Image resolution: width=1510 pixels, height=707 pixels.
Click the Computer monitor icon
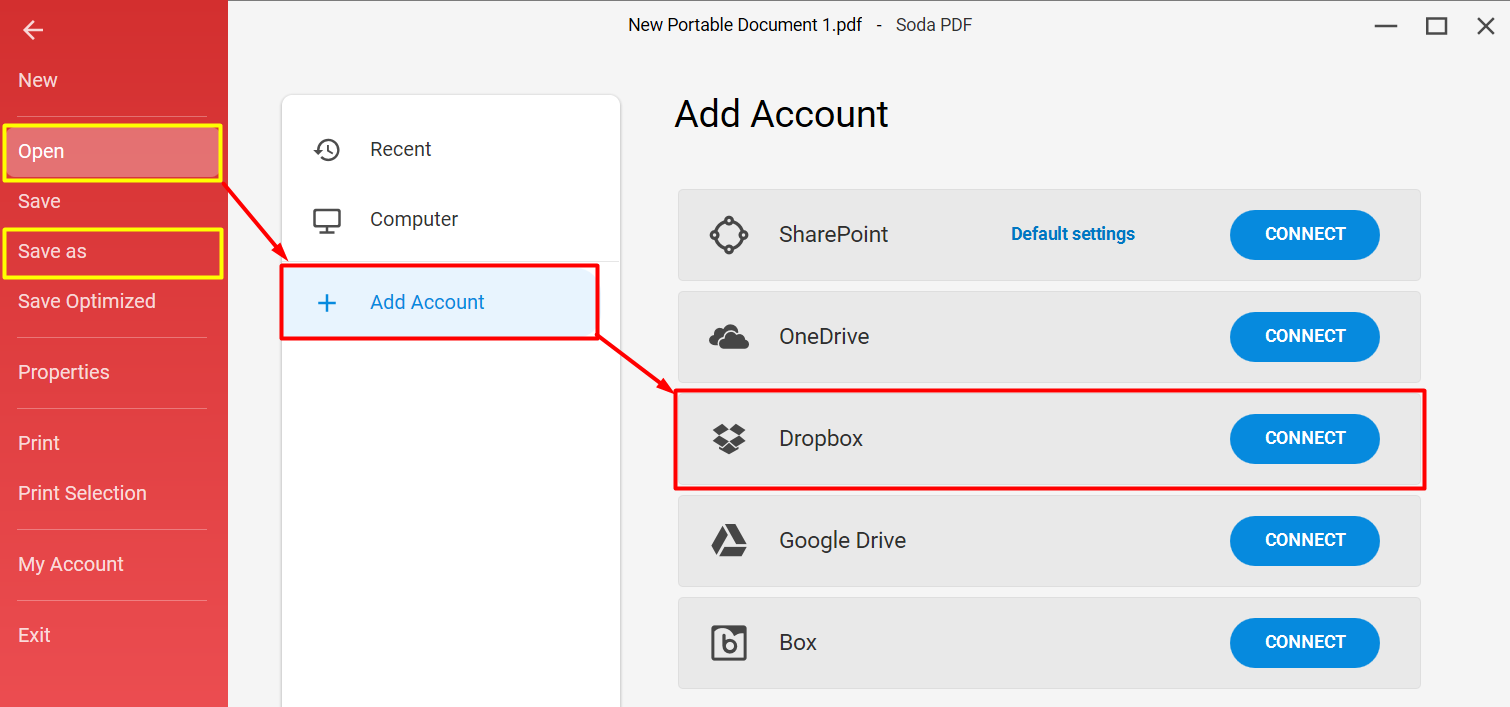point(327,220)
